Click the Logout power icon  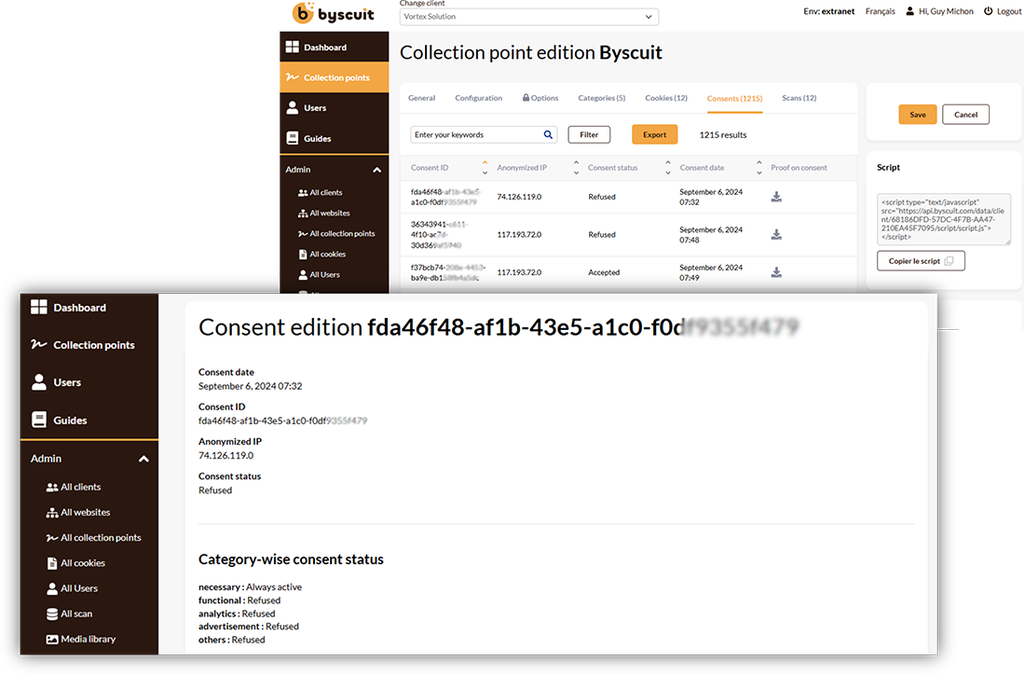[x=988, y=11]
